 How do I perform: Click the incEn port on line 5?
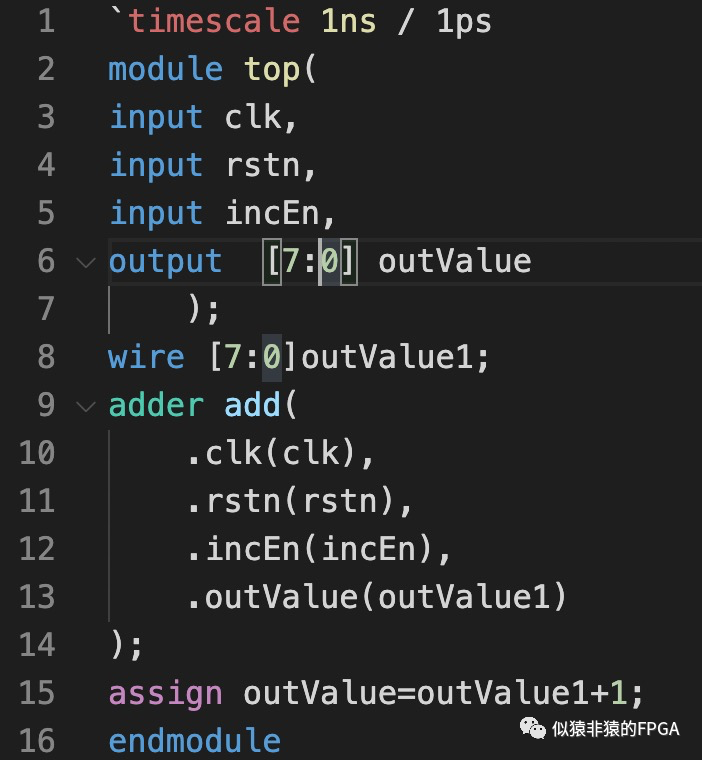(272, 213)
